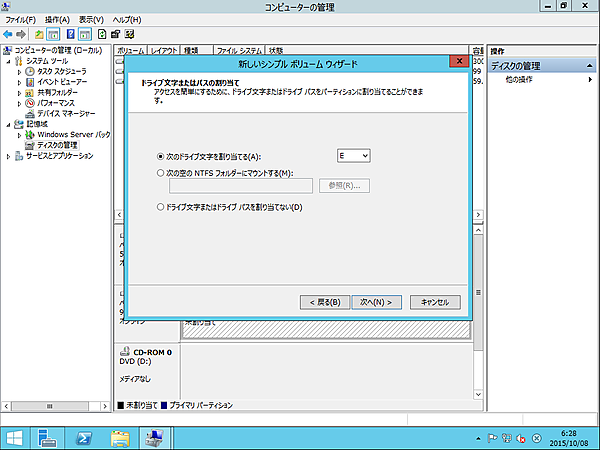Click the Refresh toolbar icon
This screenshot has height=450, width=600.
102,34
